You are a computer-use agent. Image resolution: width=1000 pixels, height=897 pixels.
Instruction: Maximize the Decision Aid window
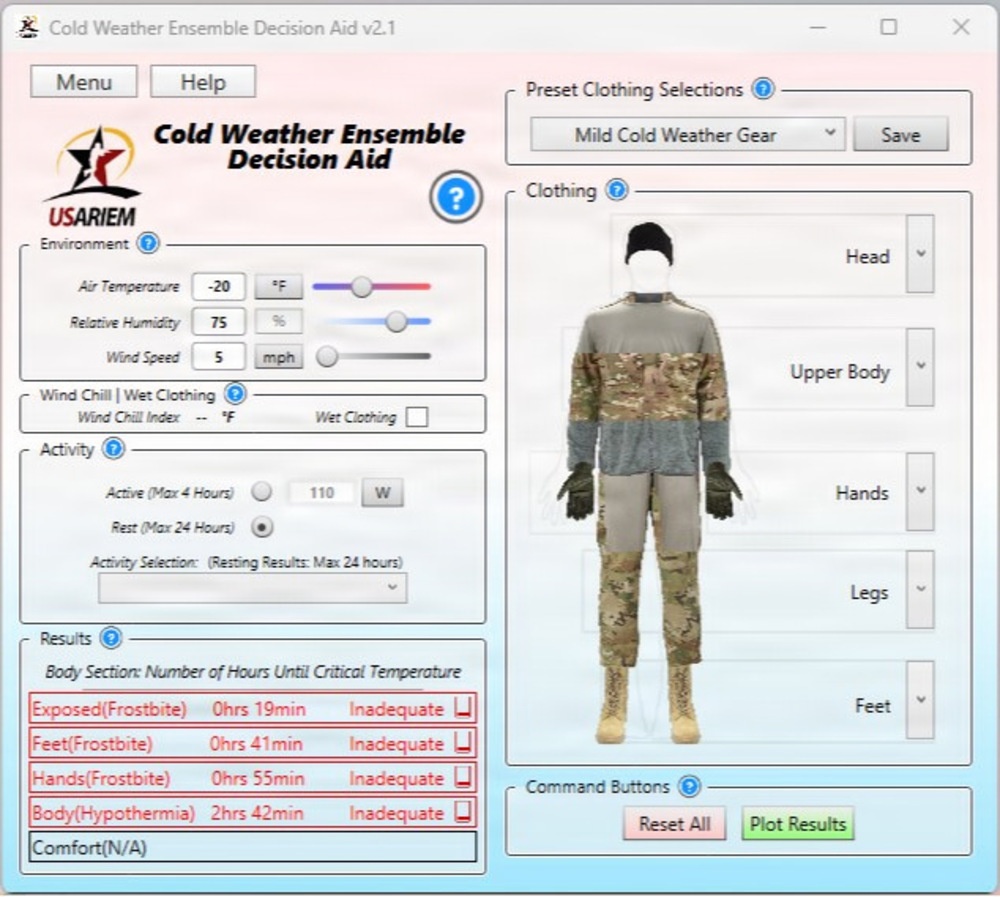click(888, 27)
